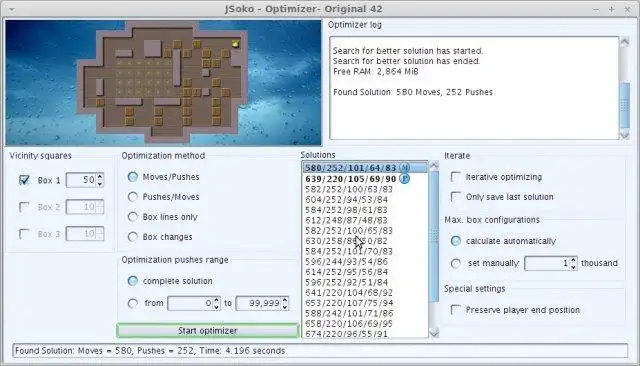Choose the Box changes method

pos(133,237)
